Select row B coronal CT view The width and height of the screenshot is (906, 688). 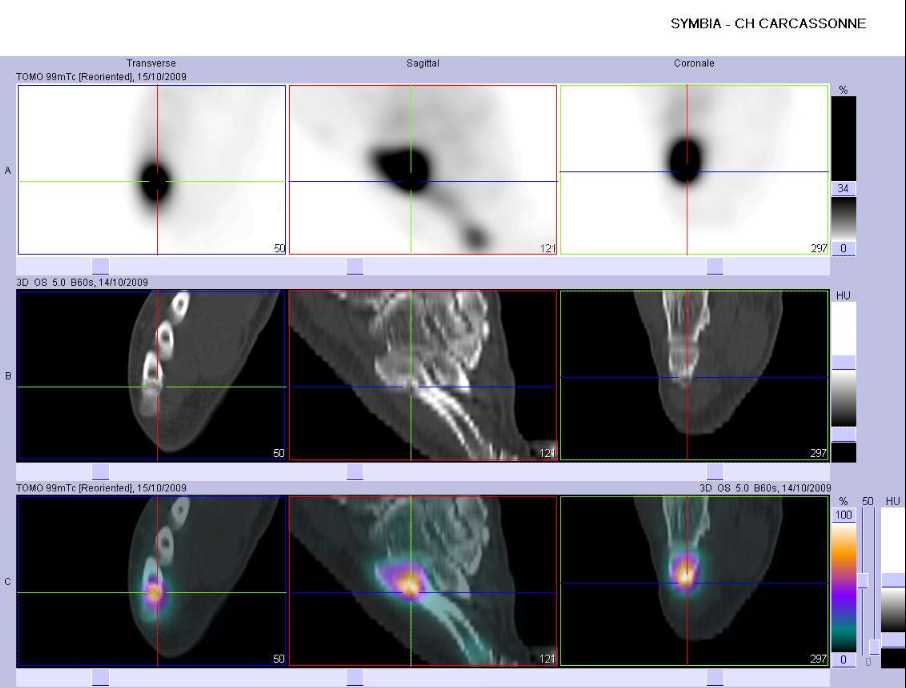[x=694, y=375]
